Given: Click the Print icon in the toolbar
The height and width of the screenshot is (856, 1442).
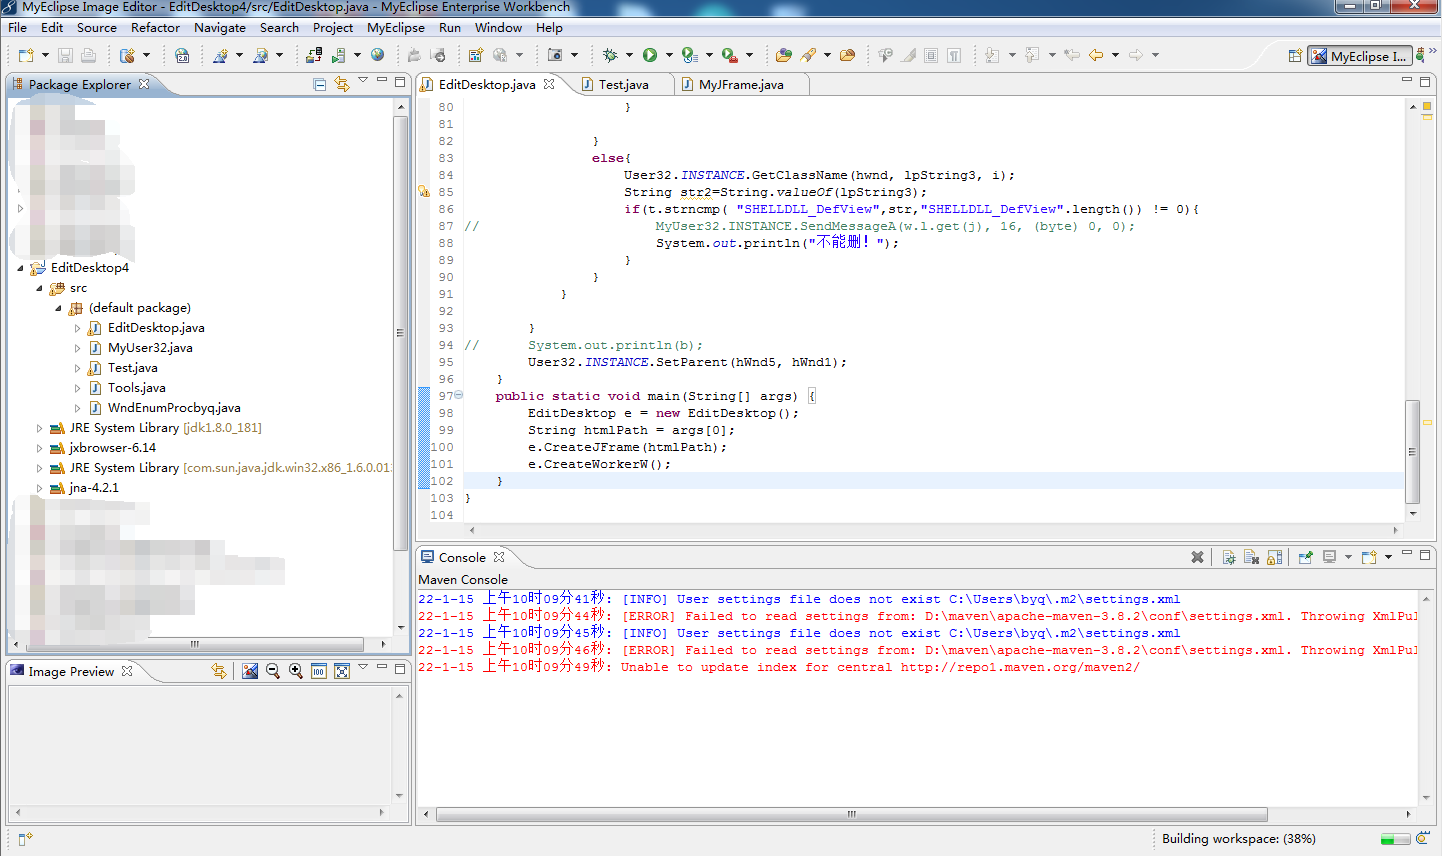Looking at the screenshot, I should pyautogui.click(x=88, y=55).
